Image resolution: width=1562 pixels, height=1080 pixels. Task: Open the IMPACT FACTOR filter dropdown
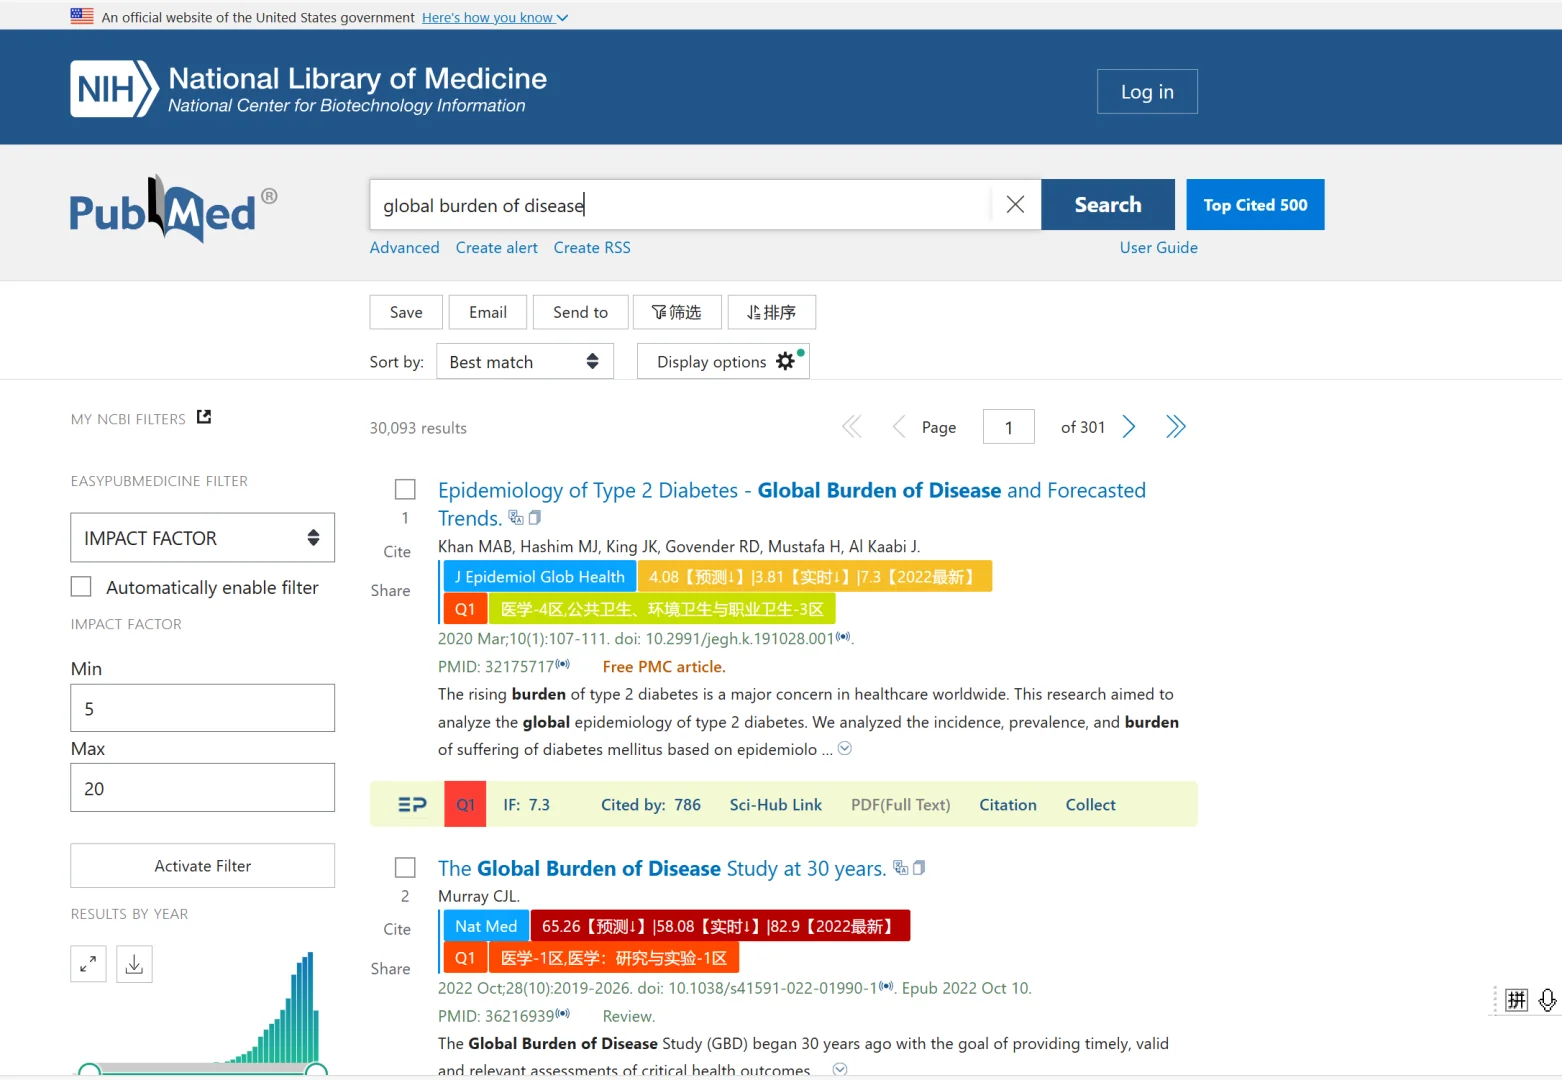pyautogui.click(x=203, y=538)
